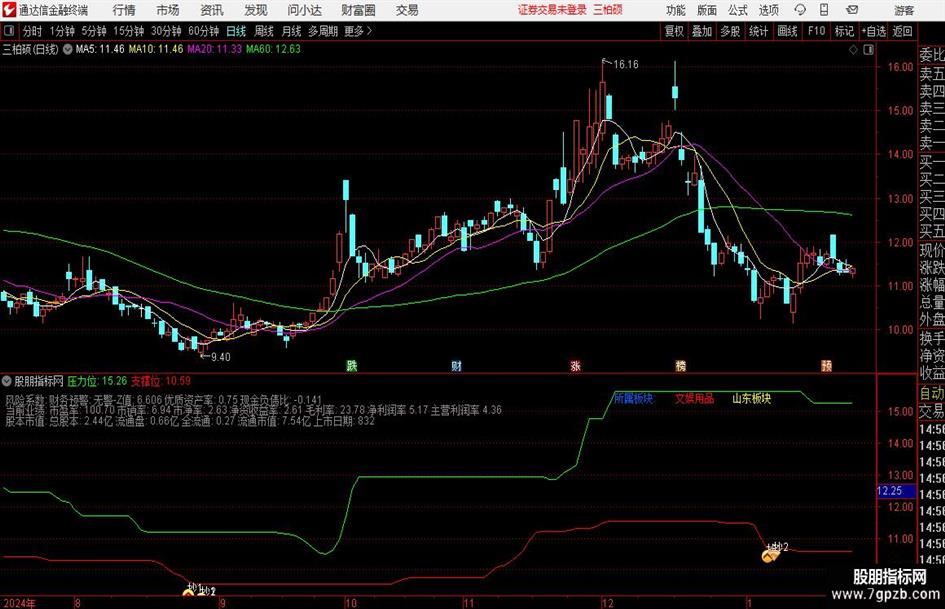Toggle the left panel layout icon
The width and height of the screenshot is (945, 609).
tap(9, 31)
